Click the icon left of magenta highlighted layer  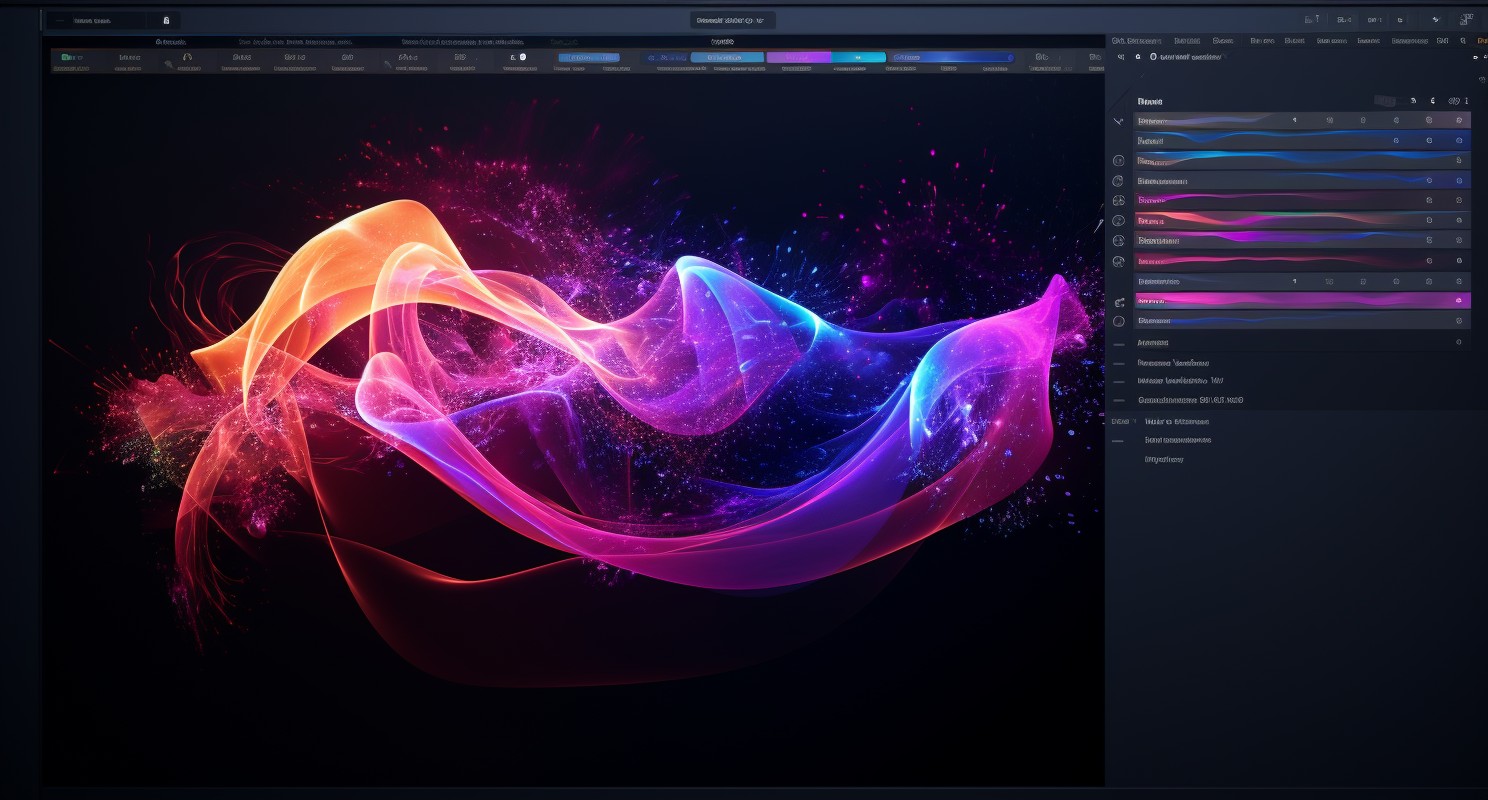pyautogui.click(x=1118, y=301)
